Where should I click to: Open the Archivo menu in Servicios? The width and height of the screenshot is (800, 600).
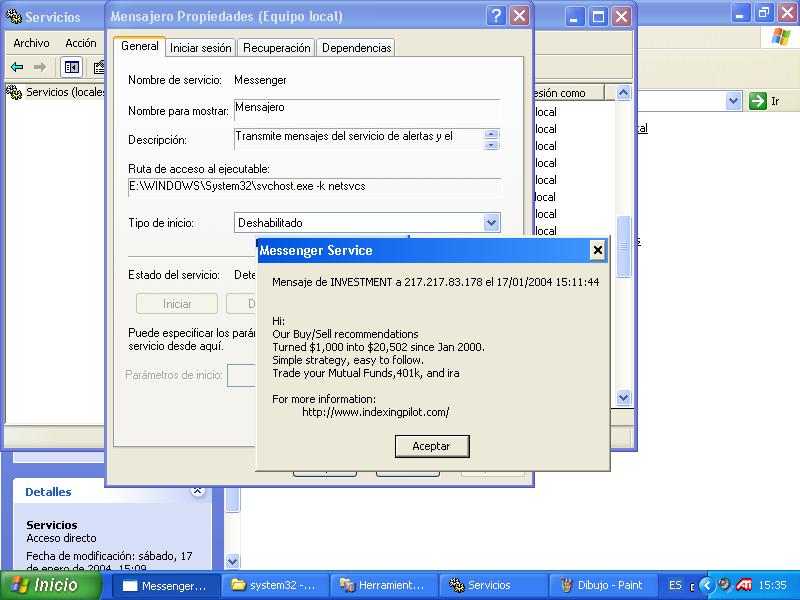pos(31,43)
